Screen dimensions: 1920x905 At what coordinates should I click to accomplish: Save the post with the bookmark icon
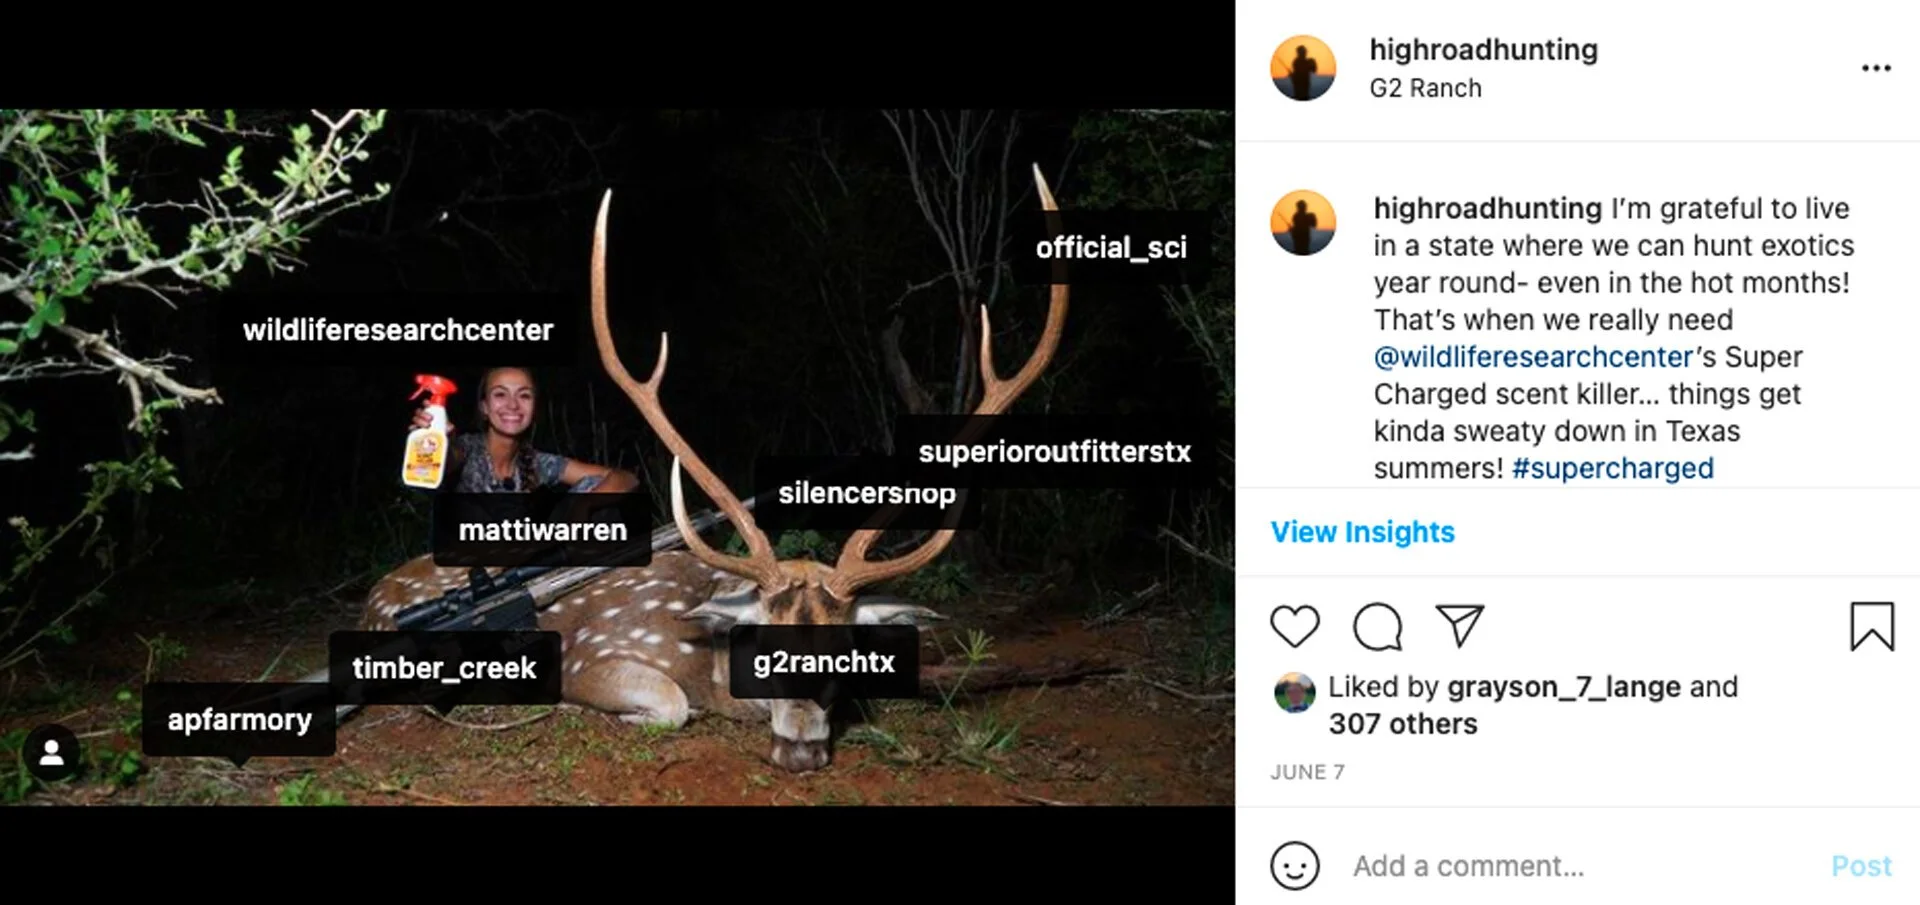coord(1871,627)
